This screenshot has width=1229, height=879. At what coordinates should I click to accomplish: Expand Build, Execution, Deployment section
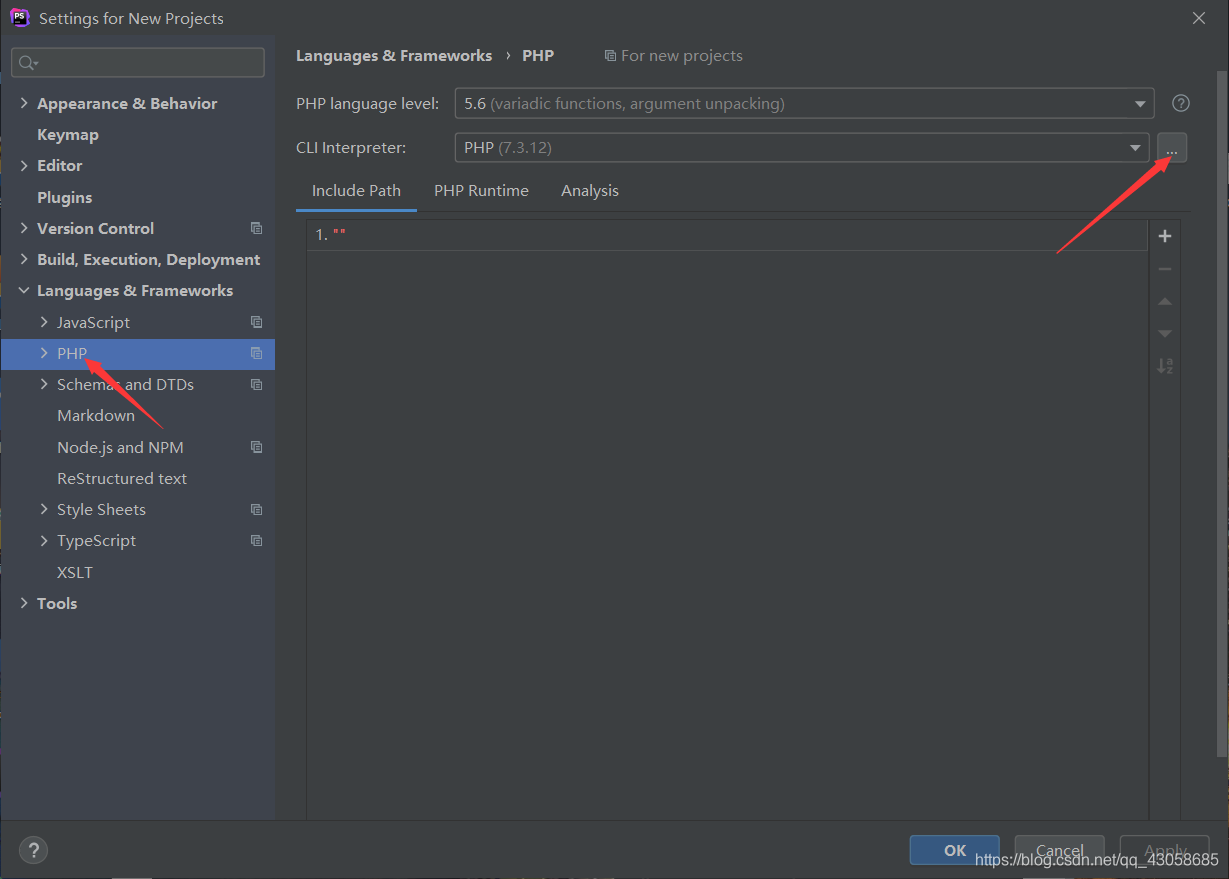(x=24, y=259)
